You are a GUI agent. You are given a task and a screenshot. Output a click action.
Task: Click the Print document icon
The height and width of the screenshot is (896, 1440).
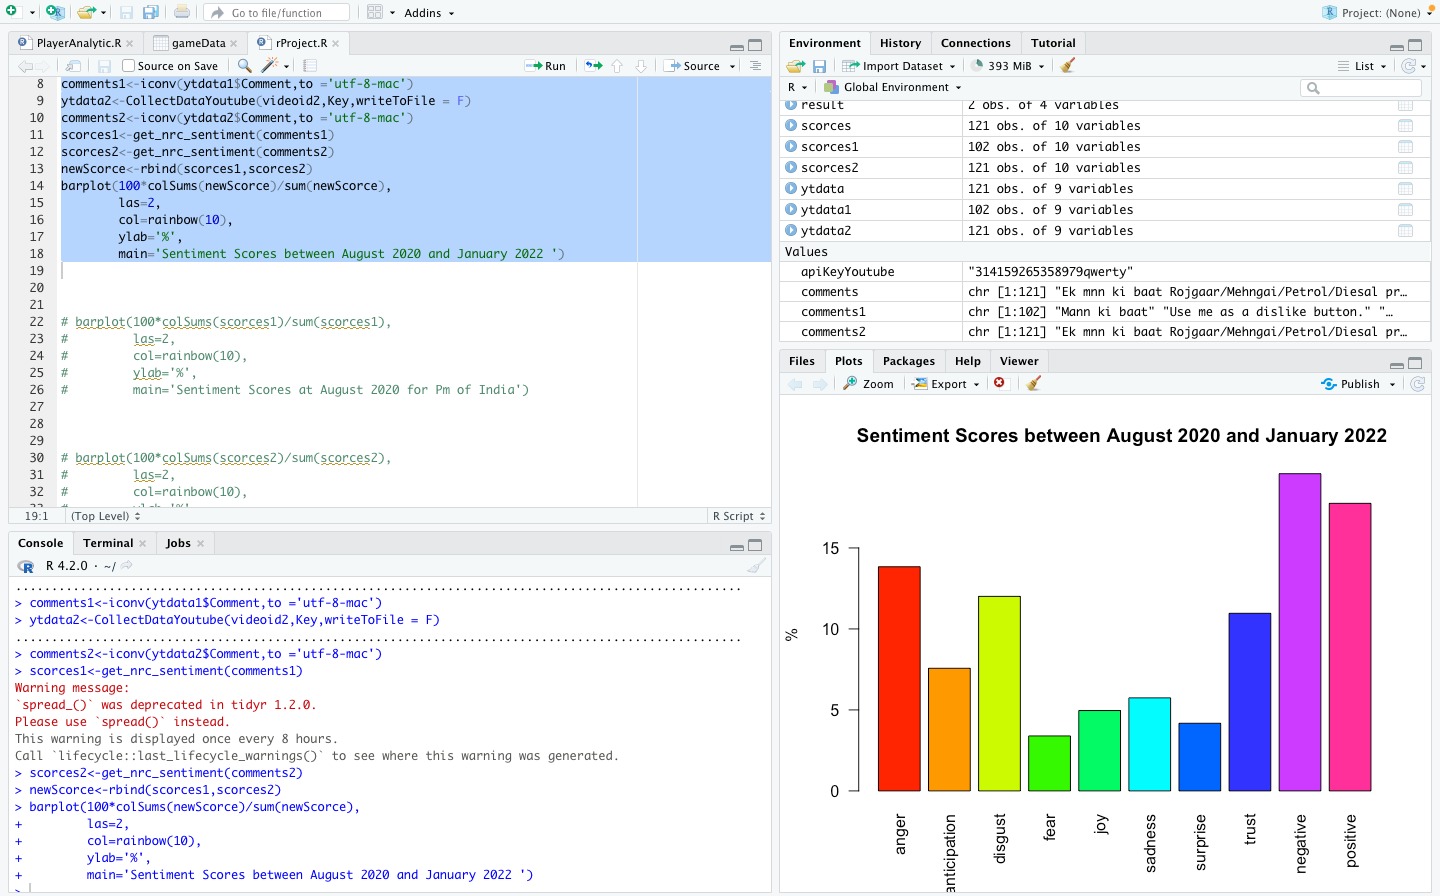click(x=182, y=12)
